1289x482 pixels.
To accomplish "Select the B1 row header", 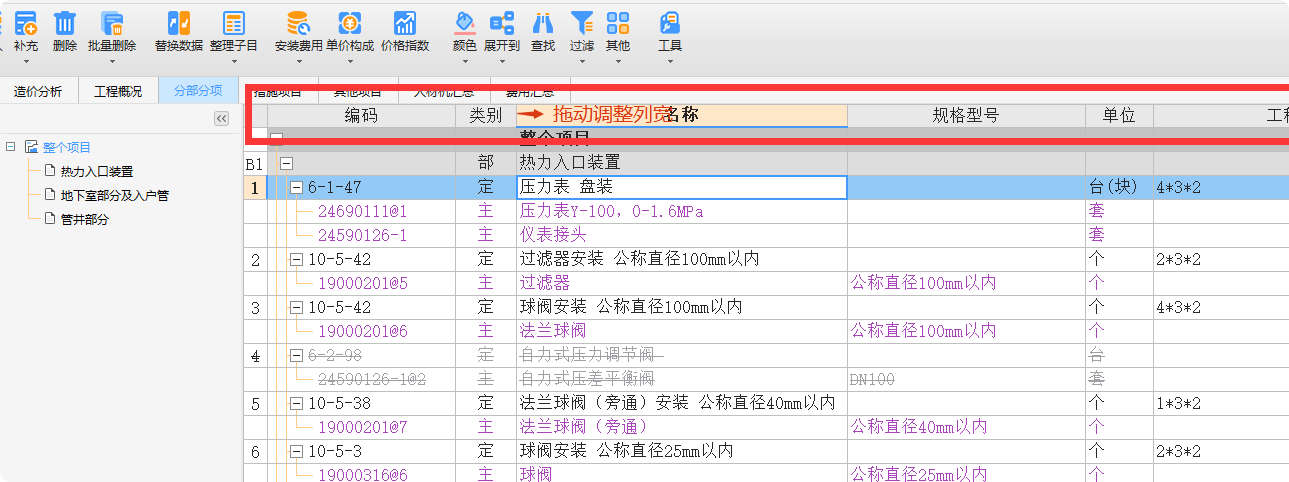I will 255,163.
